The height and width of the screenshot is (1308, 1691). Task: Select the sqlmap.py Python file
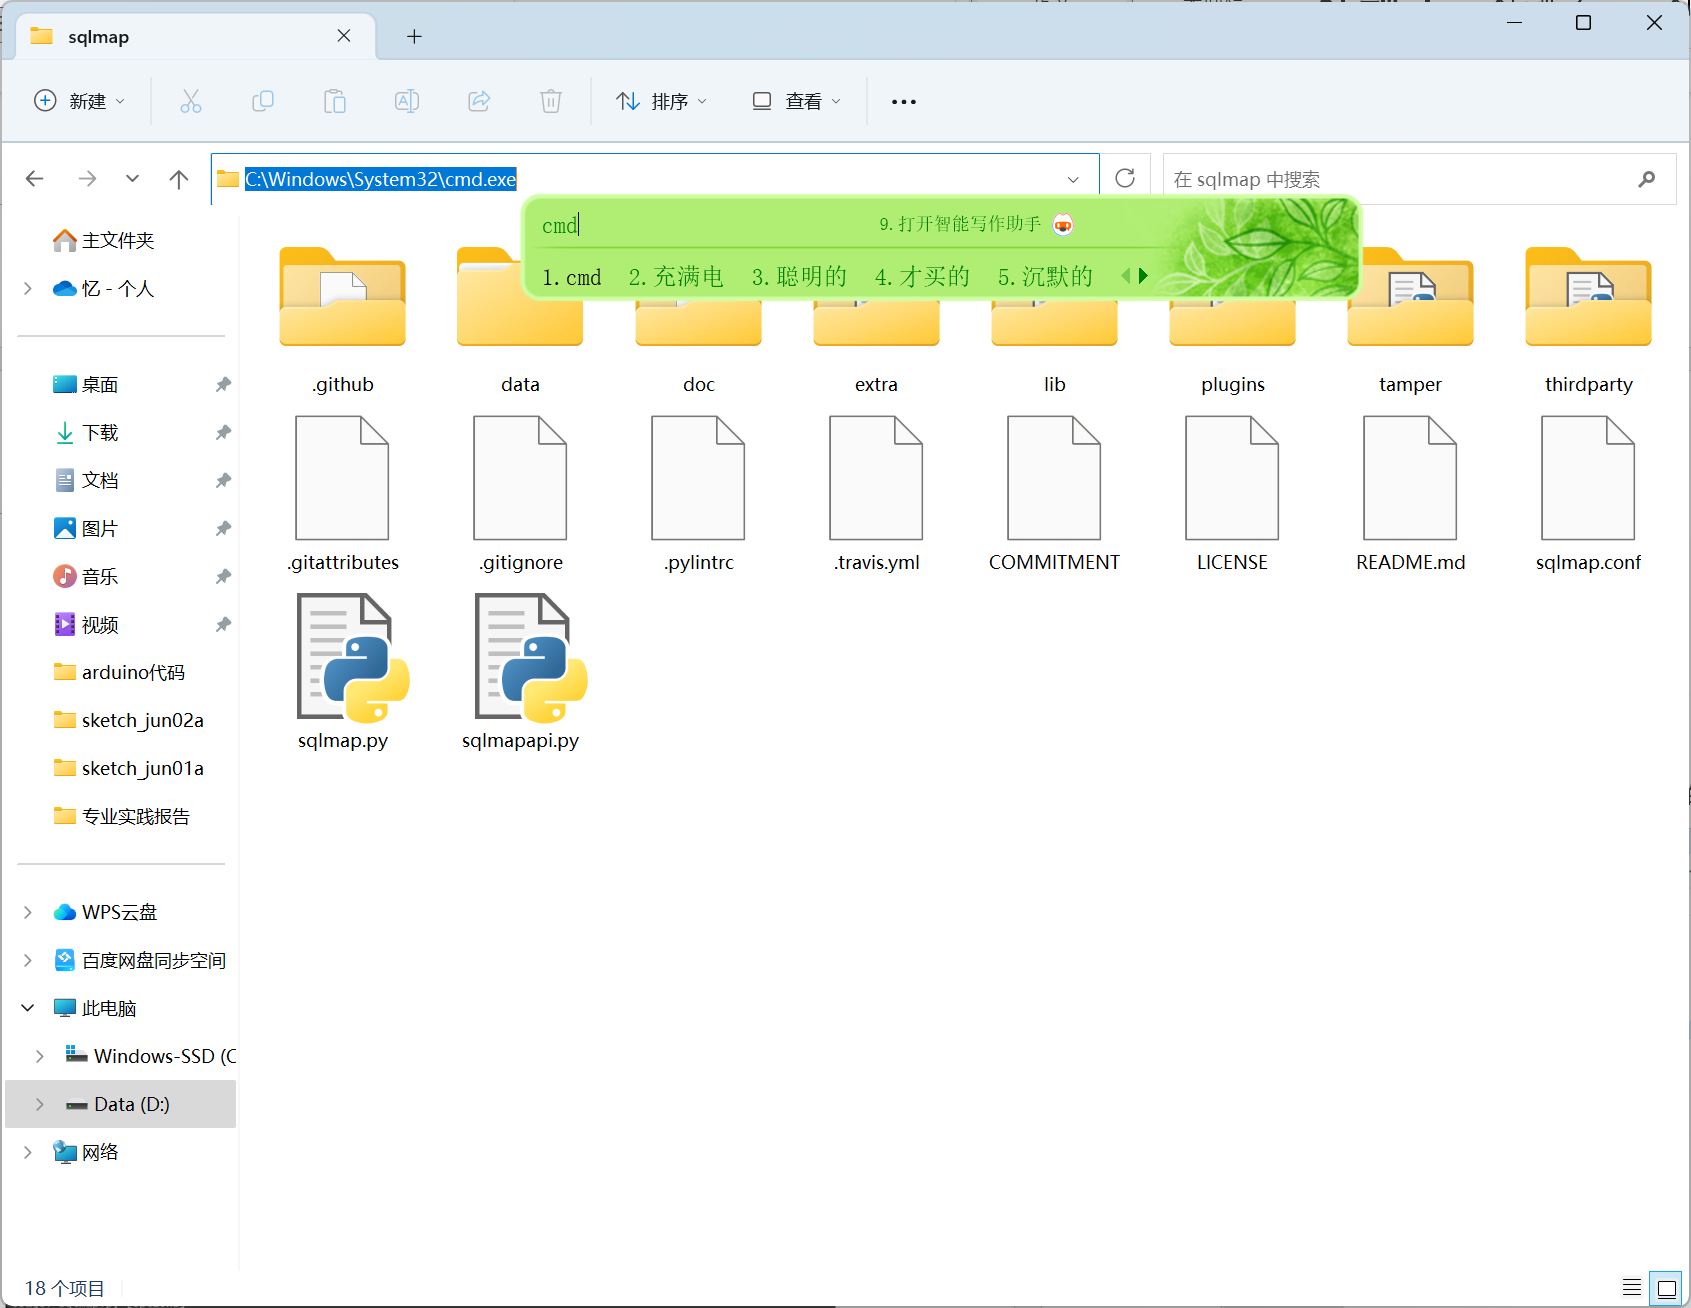(x=343, y=671)
